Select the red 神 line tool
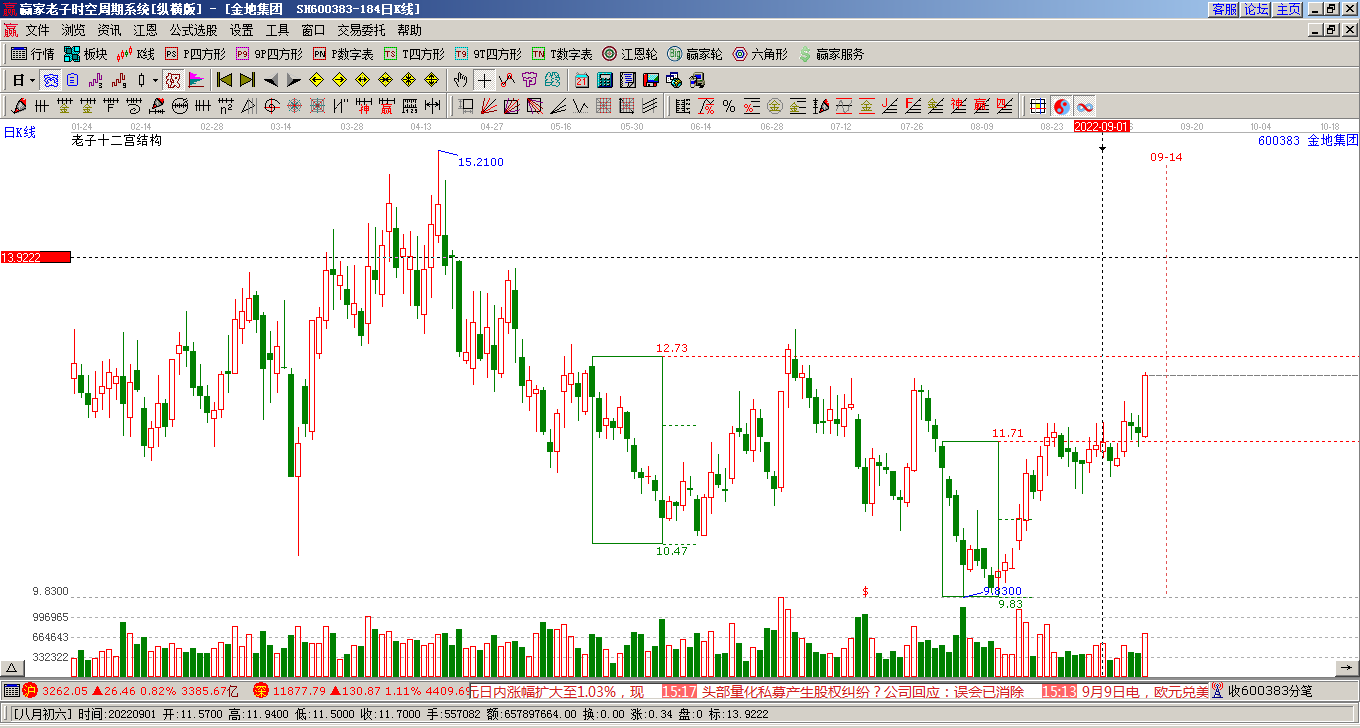This screenshot has width=1360, height=728. click(364, 105)
